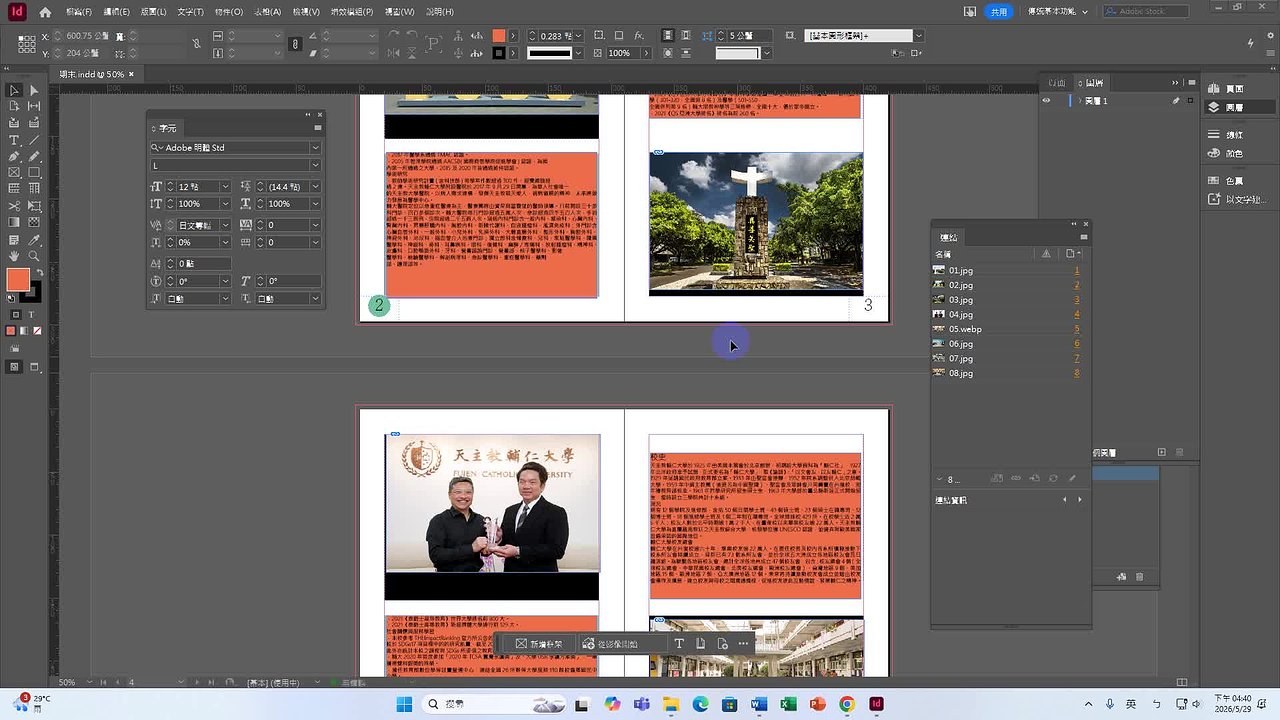
Task: Open the 檔案(F) menu
Action: [x=79, y=12]
